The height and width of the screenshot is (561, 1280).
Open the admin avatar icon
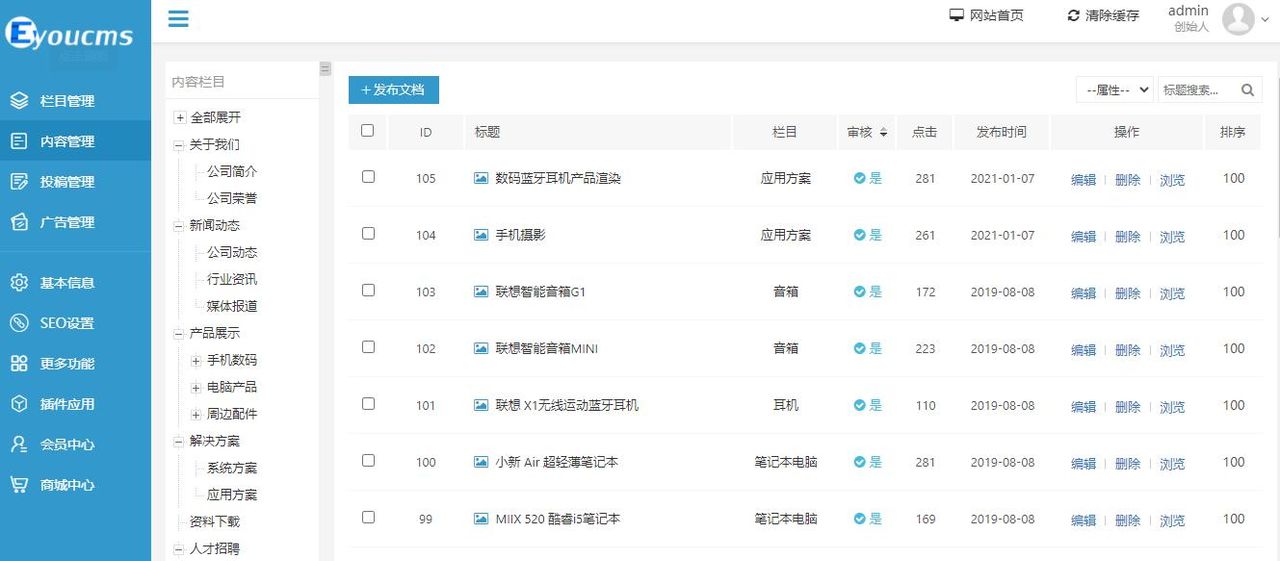click(x=1238, y=19)
